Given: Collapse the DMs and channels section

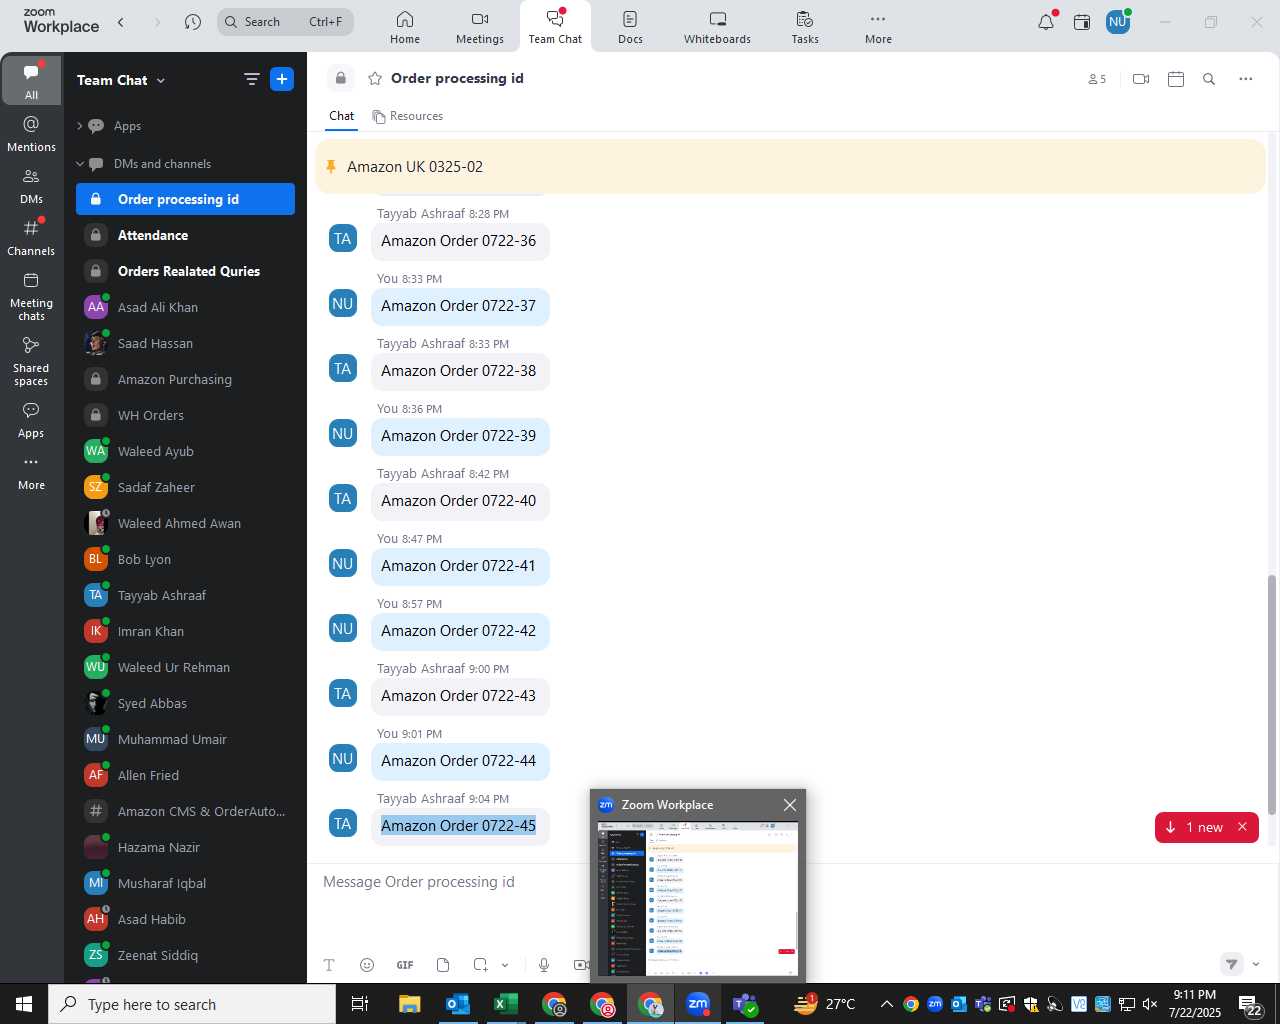Looking at the screenshot, I should tap(80, 164).
